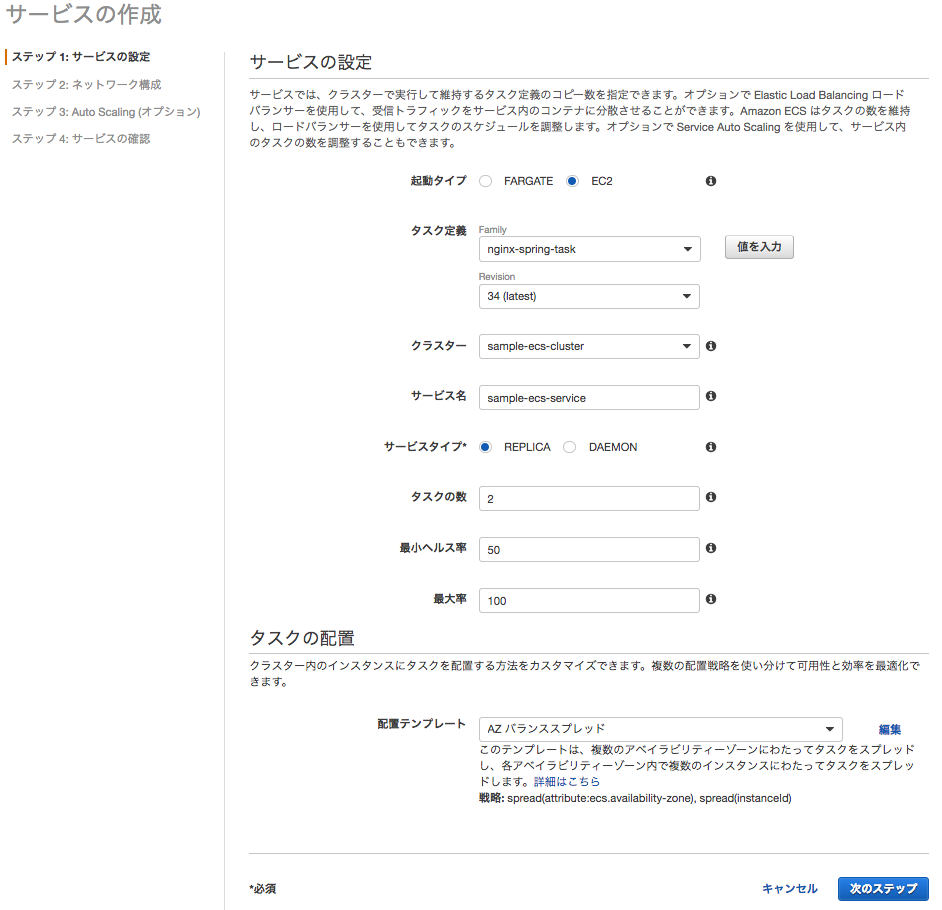Go to ステップ 3: Auto Scaling (オプション)
Screen dimensions: 942x910
[106, 112]
